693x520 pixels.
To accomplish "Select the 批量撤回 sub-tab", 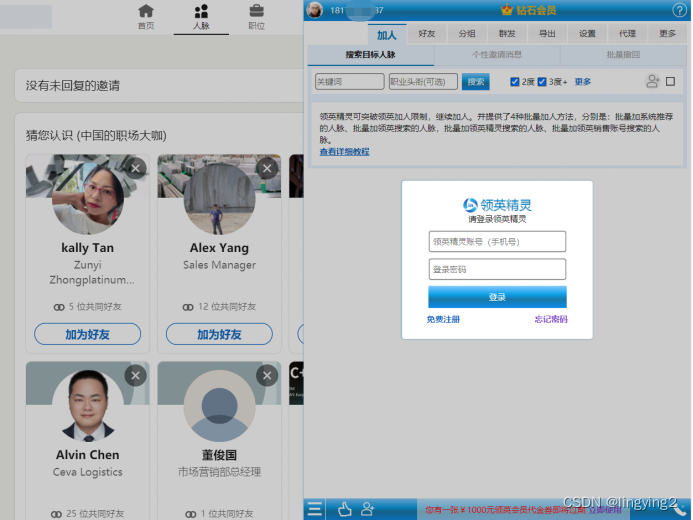I will (x=623, y=55).
